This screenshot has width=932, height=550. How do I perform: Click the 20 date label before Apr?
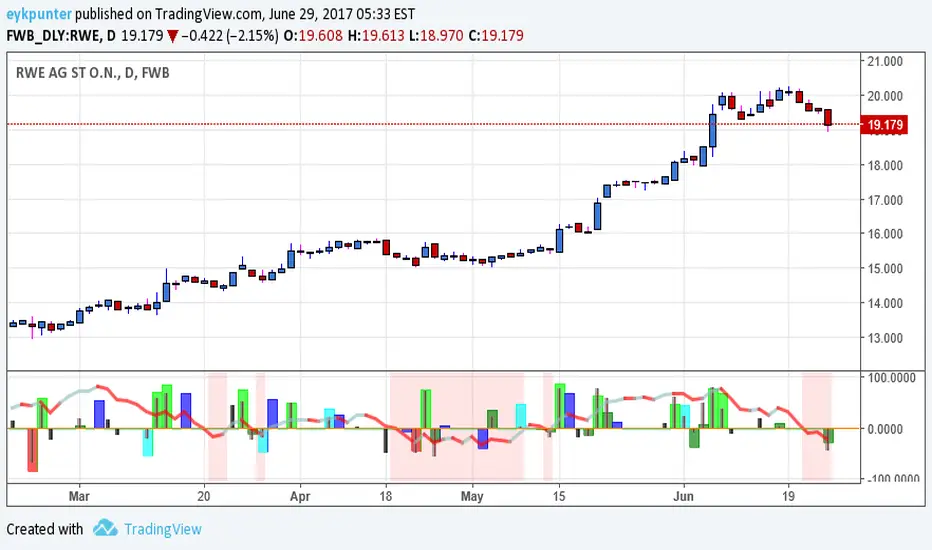pos(204,496)
